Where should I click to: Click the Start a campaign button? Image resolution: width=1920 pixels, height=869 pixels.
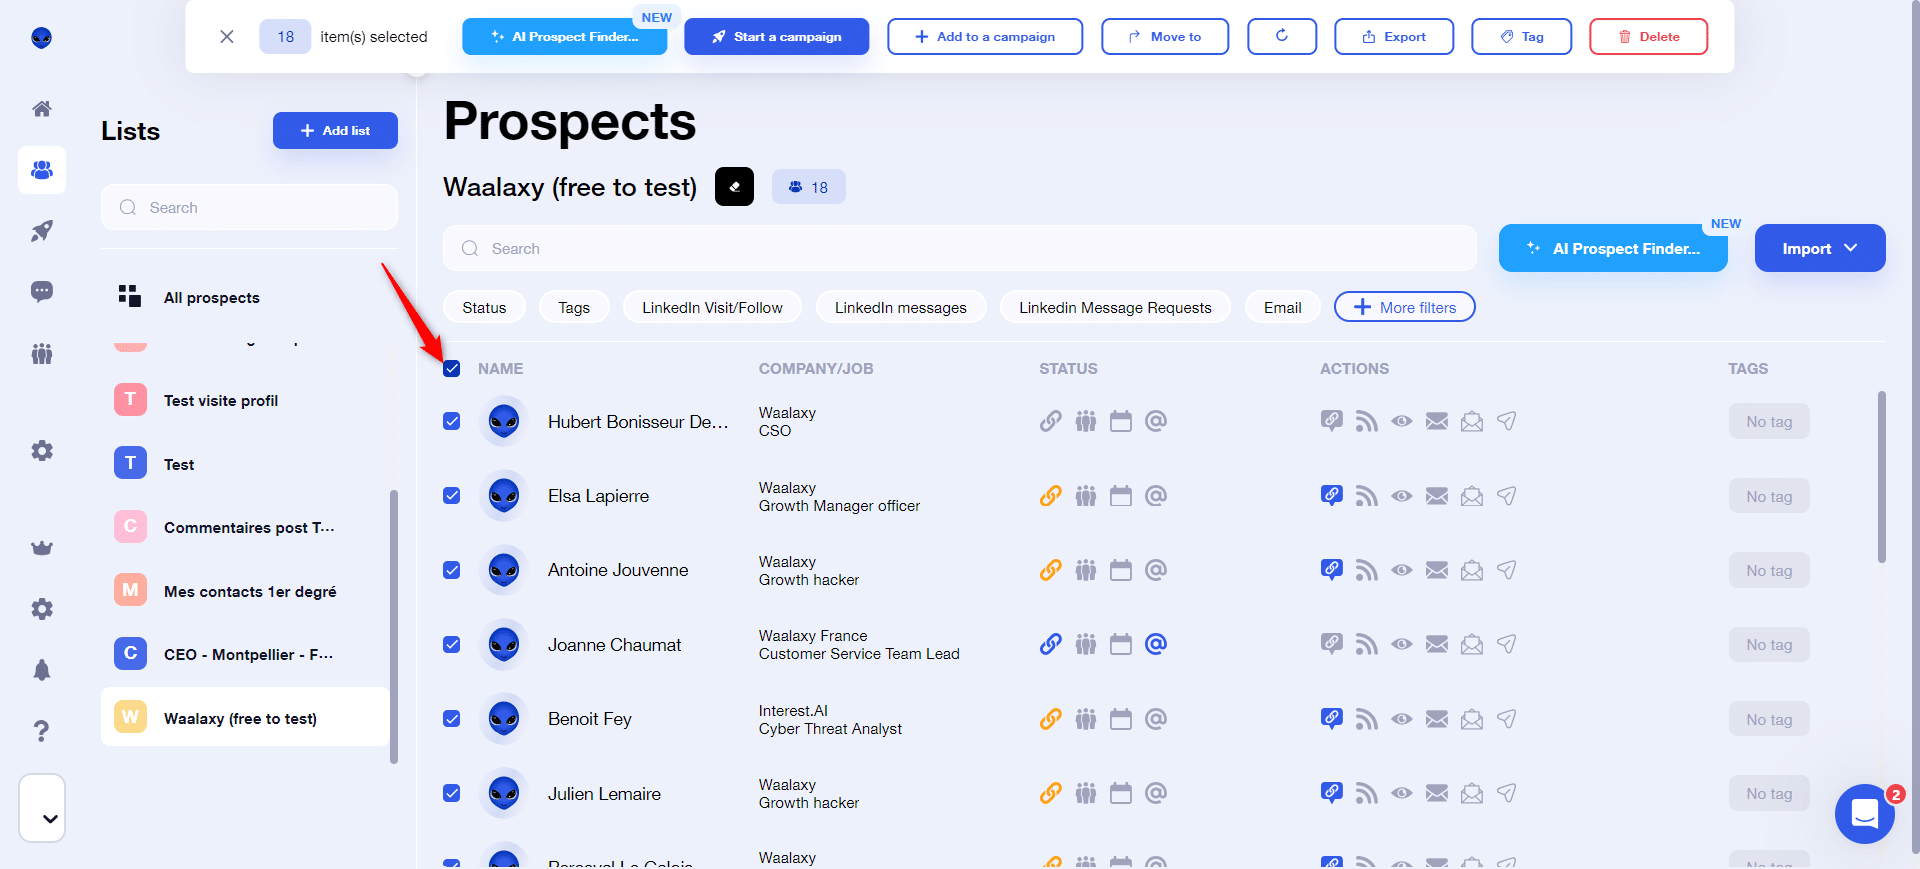(x=776, y=37)
